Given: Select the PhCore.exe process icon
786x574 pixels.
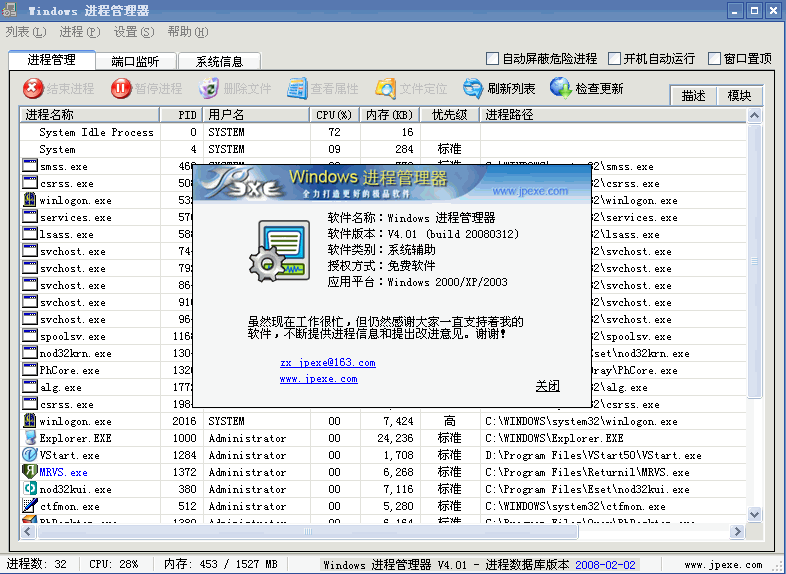Looking at the screenshot, I should coord(30,369).
